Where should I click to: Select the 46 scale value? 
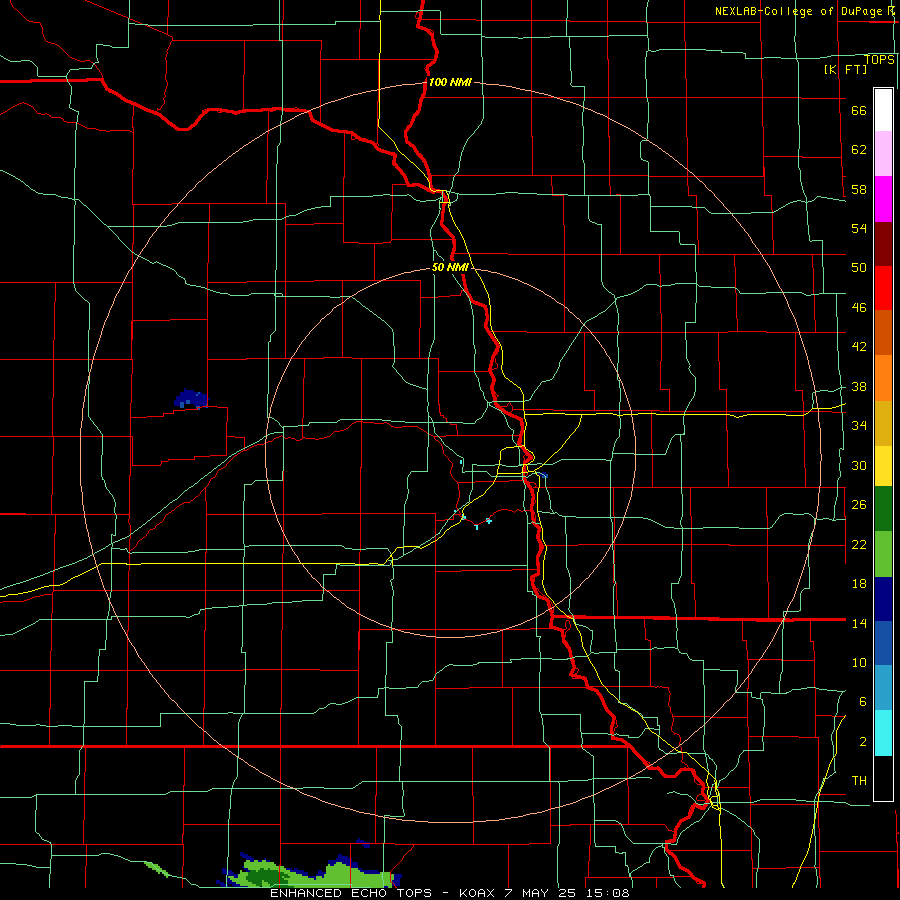point(859,308)
